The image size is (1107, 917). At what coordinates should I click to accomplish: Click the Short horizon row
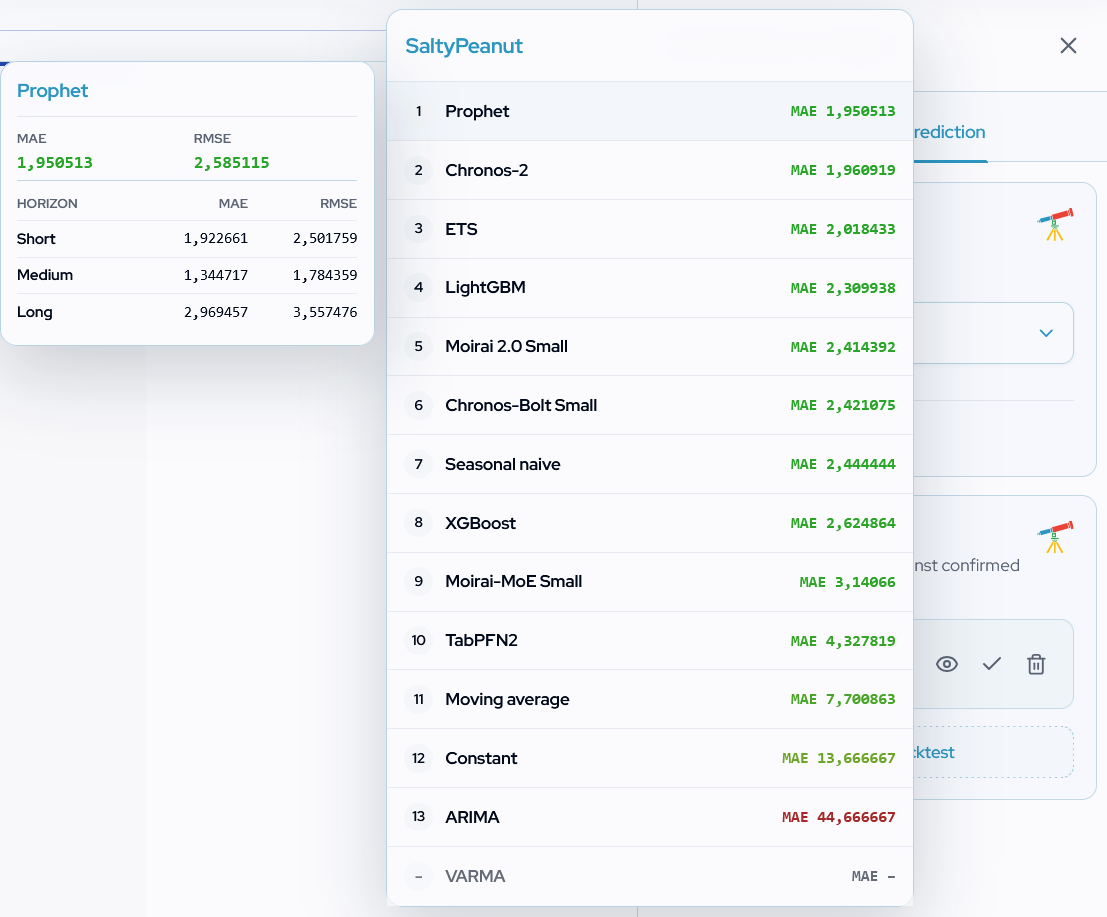coord(187,239)
